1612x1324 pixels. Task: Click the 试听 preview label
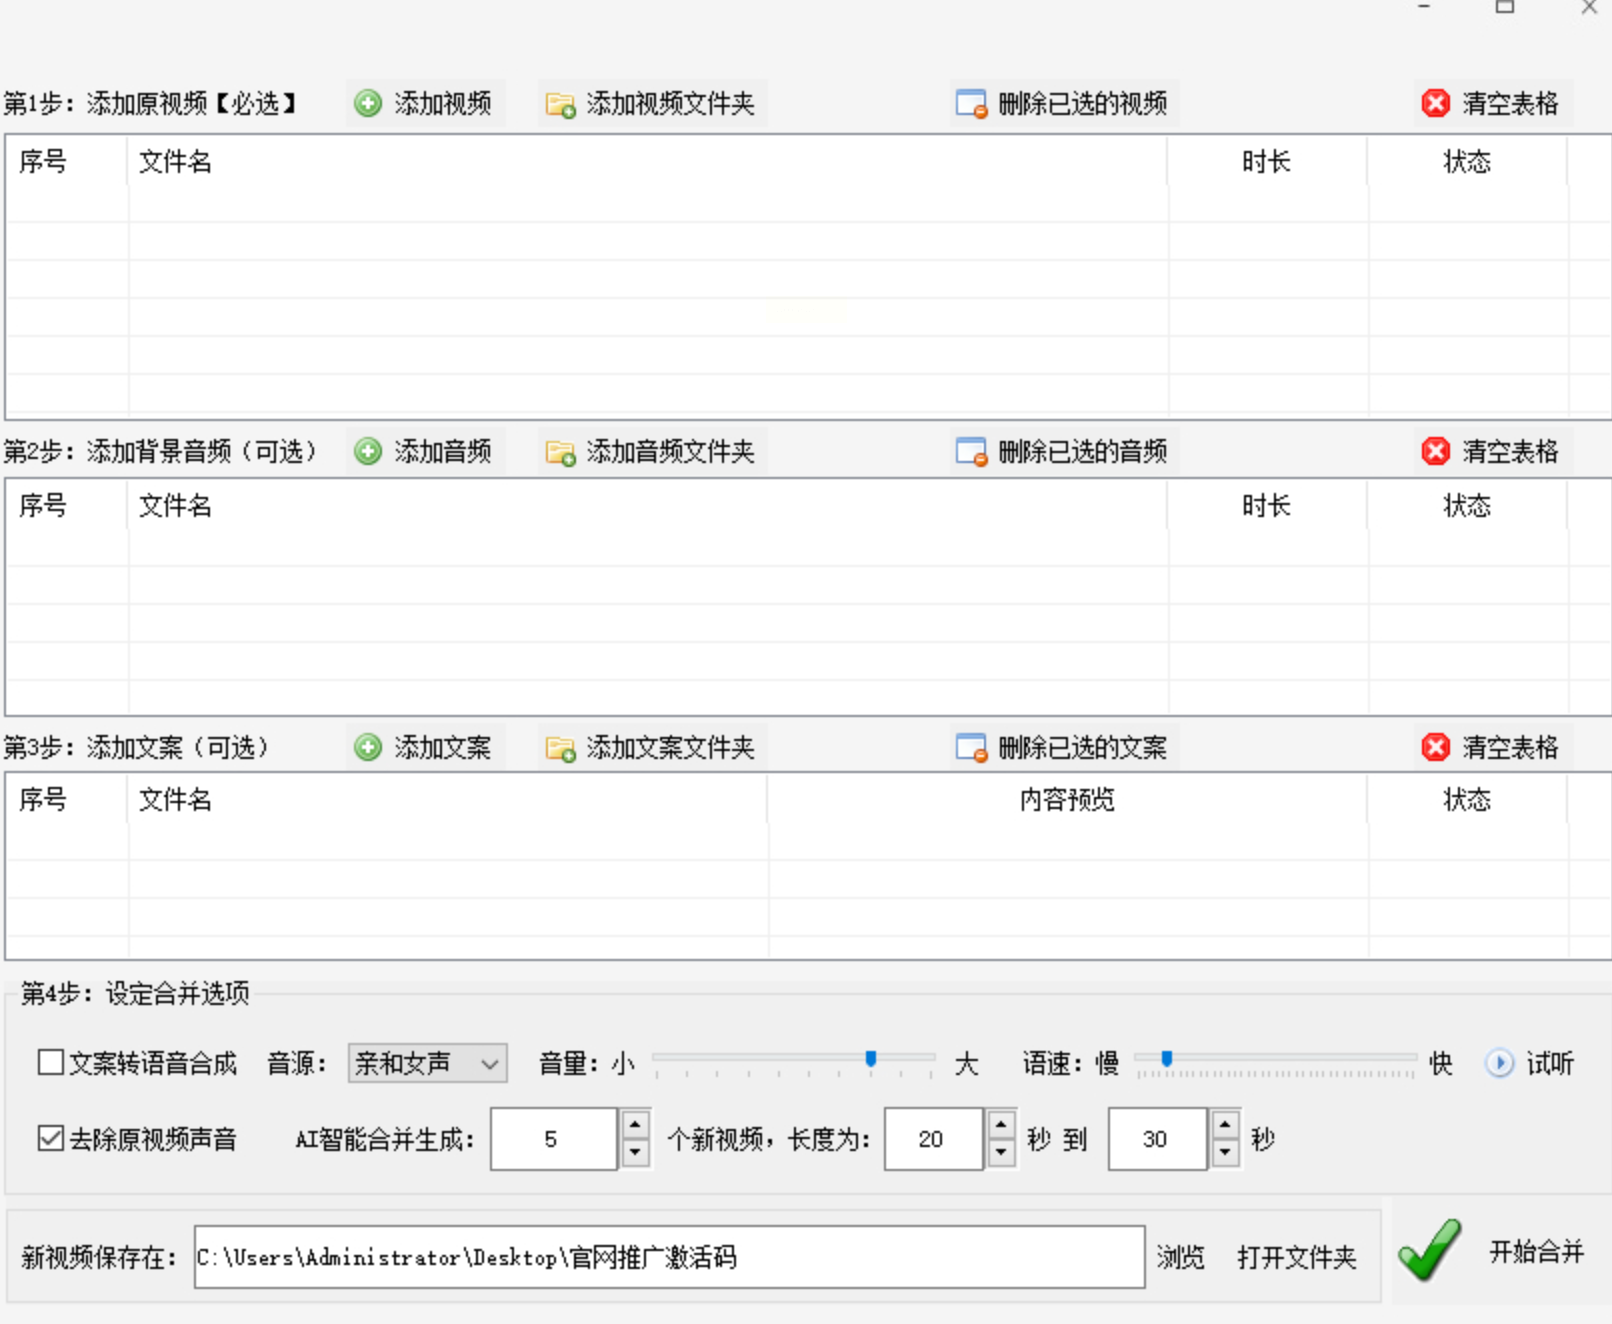[1550, 1063]
